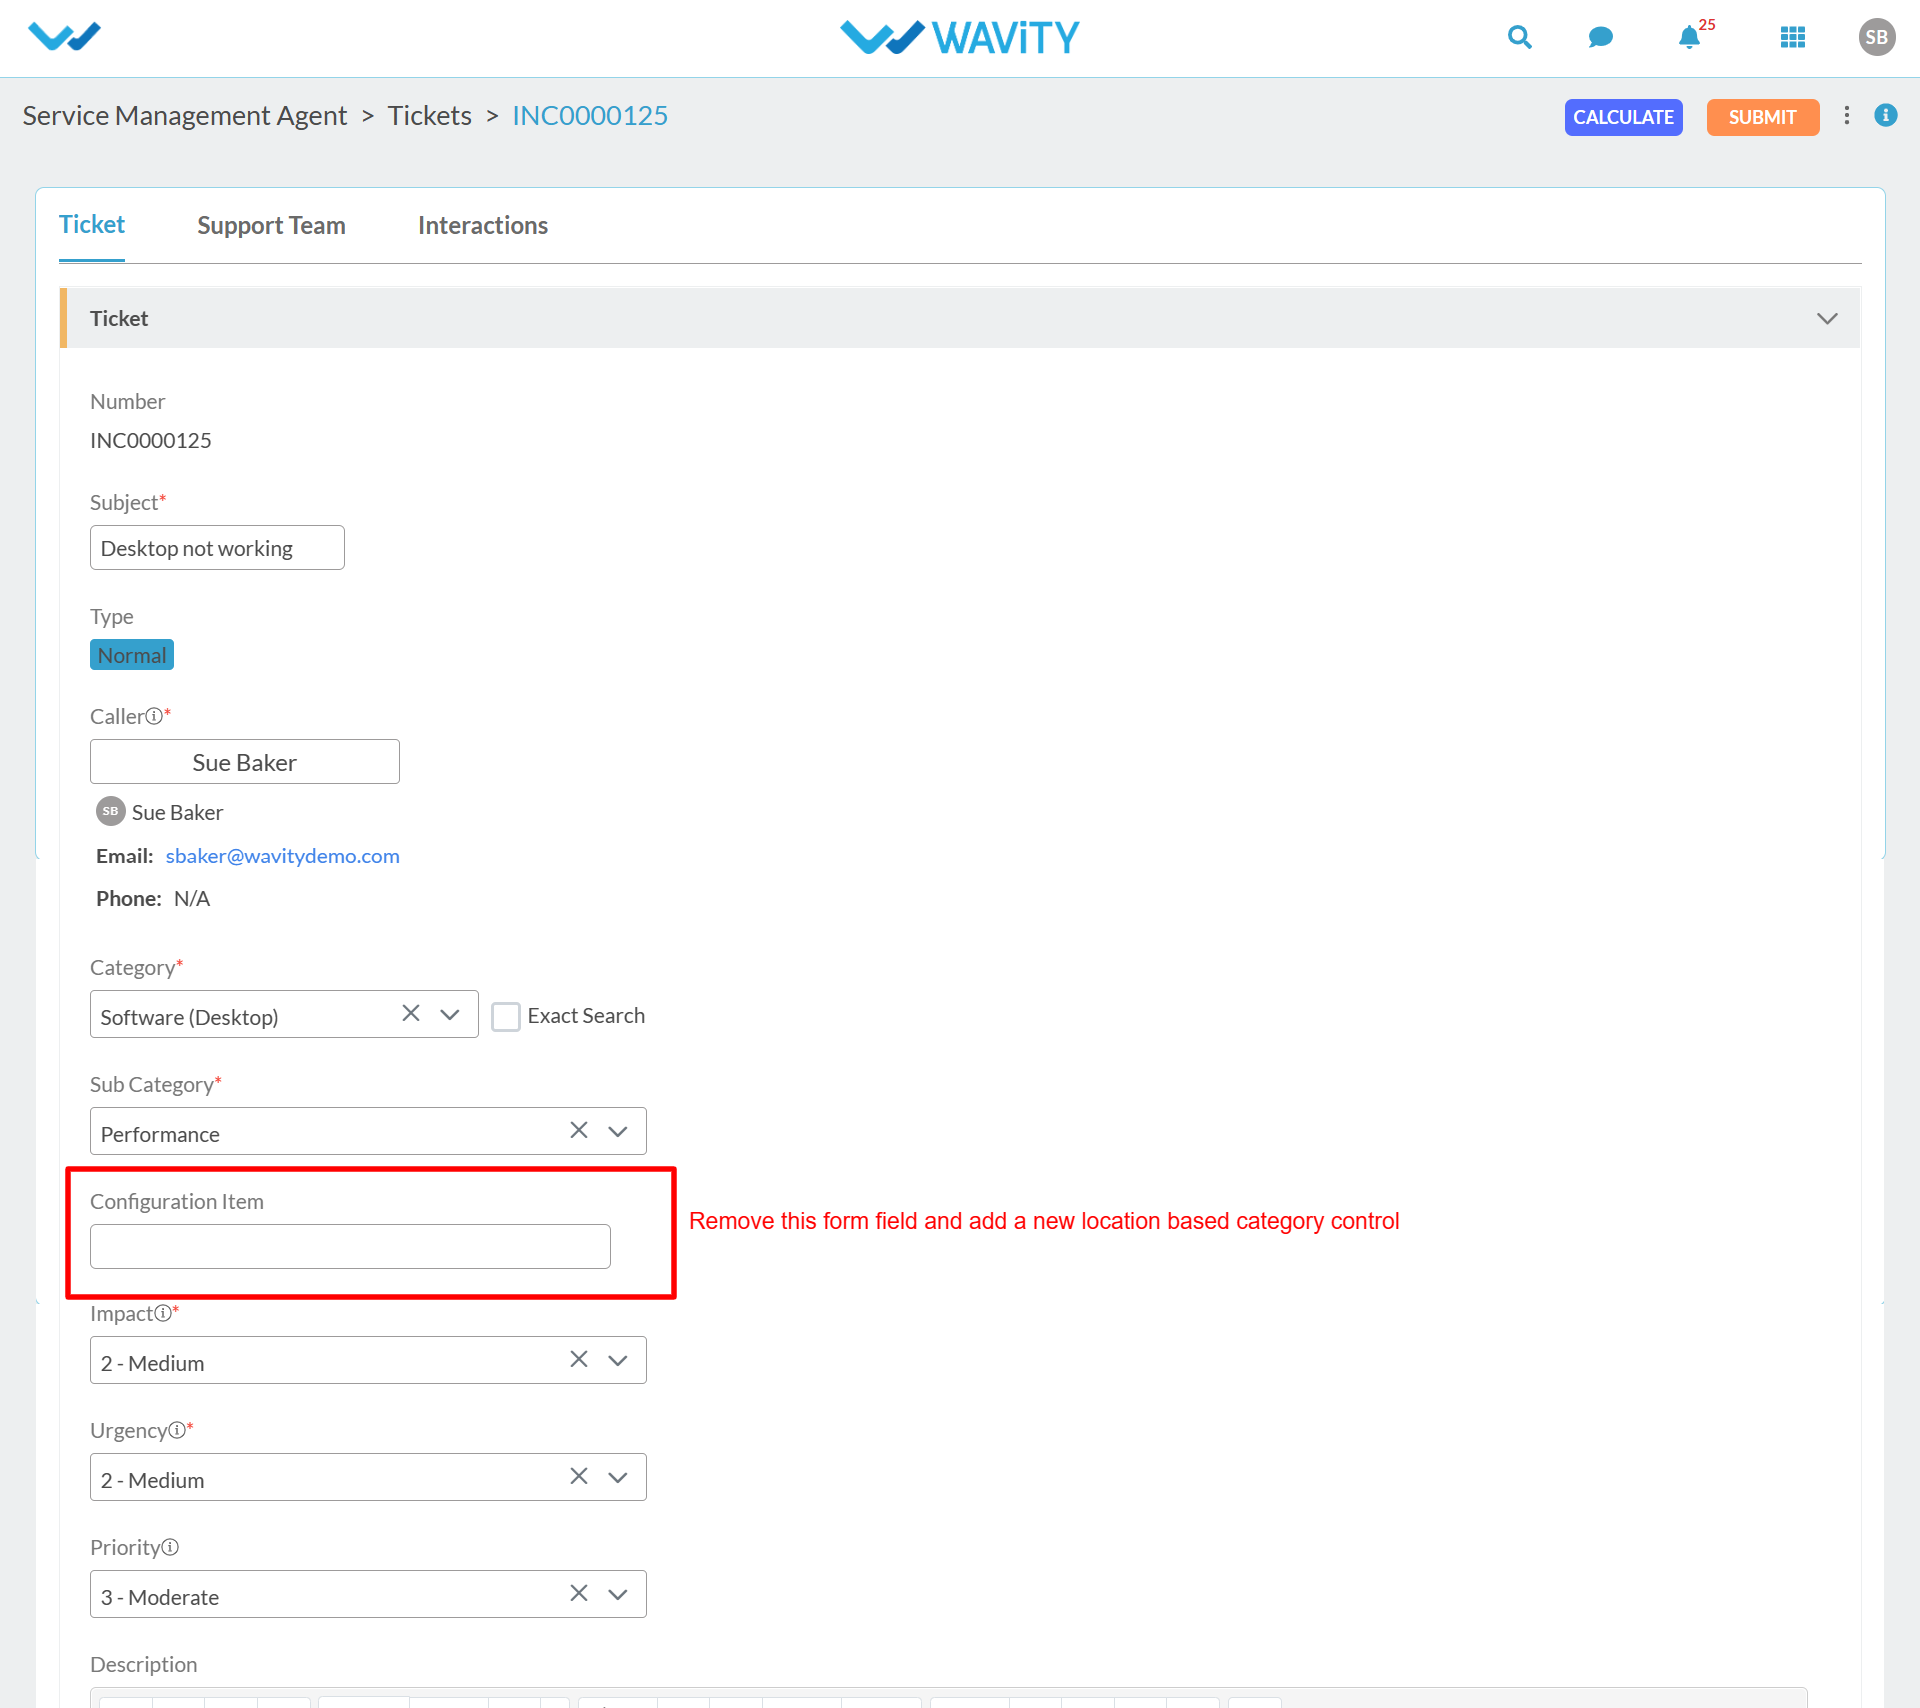Click the INC0000125 breadcrumb link
The width and height of the screenshot is (1920, 1708).
(590, 116)
